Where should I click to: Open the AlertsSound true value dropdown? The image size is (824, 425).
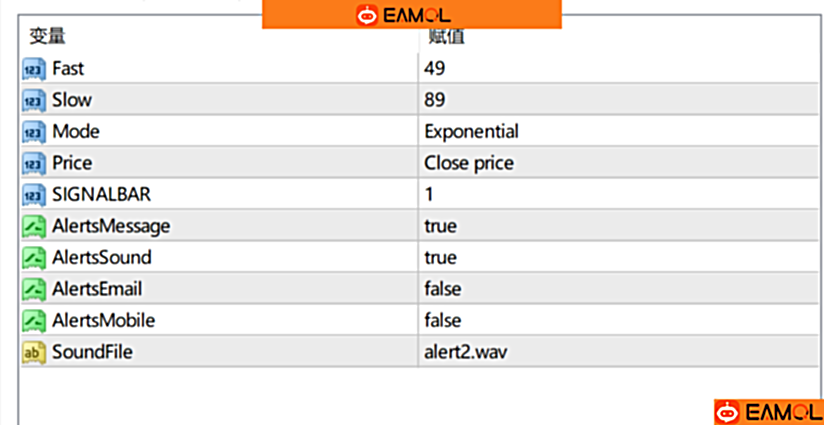[x=440, y=257]
